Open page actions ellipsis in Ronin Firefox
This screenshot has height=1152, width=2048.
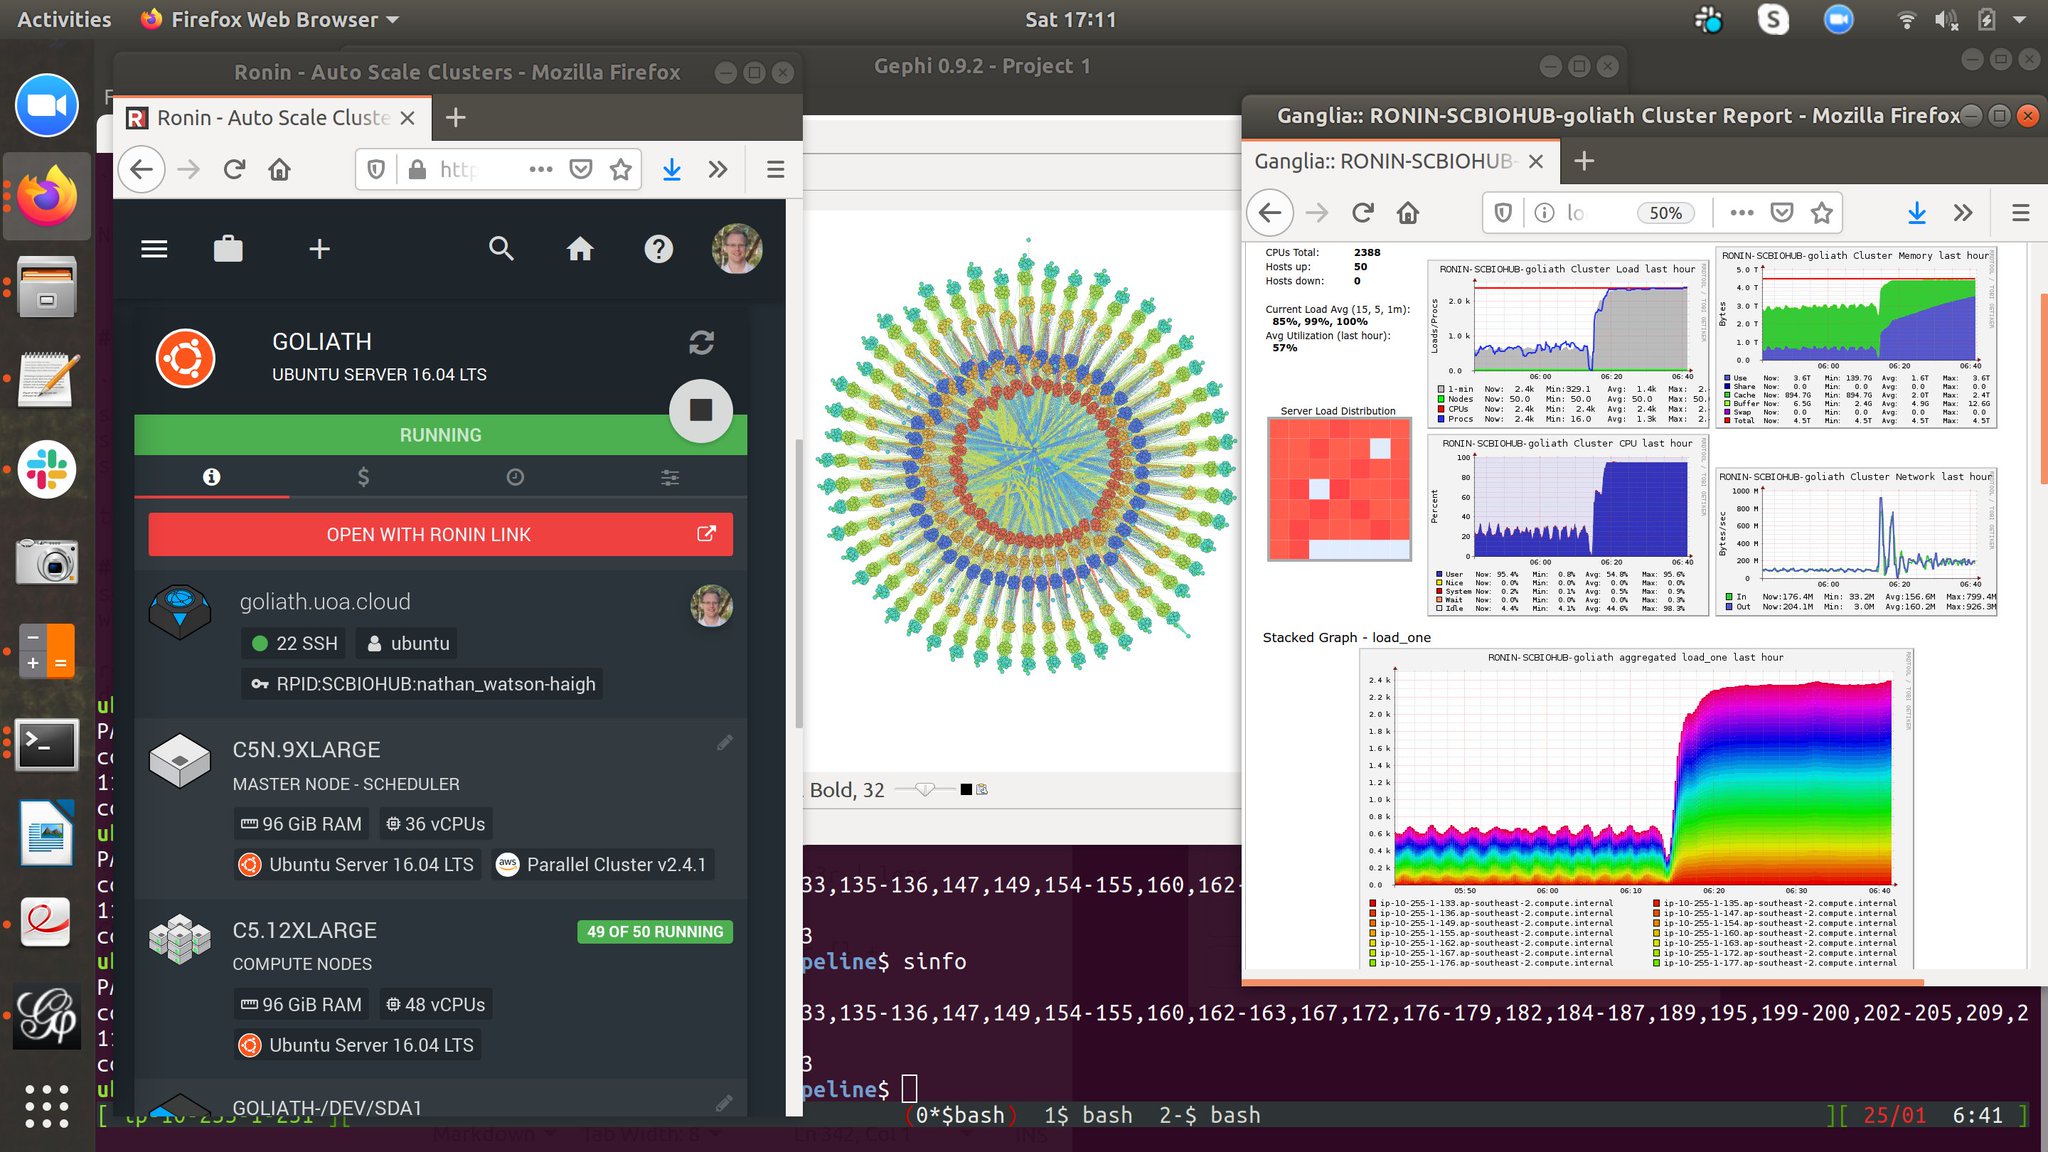[x=541, y=170]
